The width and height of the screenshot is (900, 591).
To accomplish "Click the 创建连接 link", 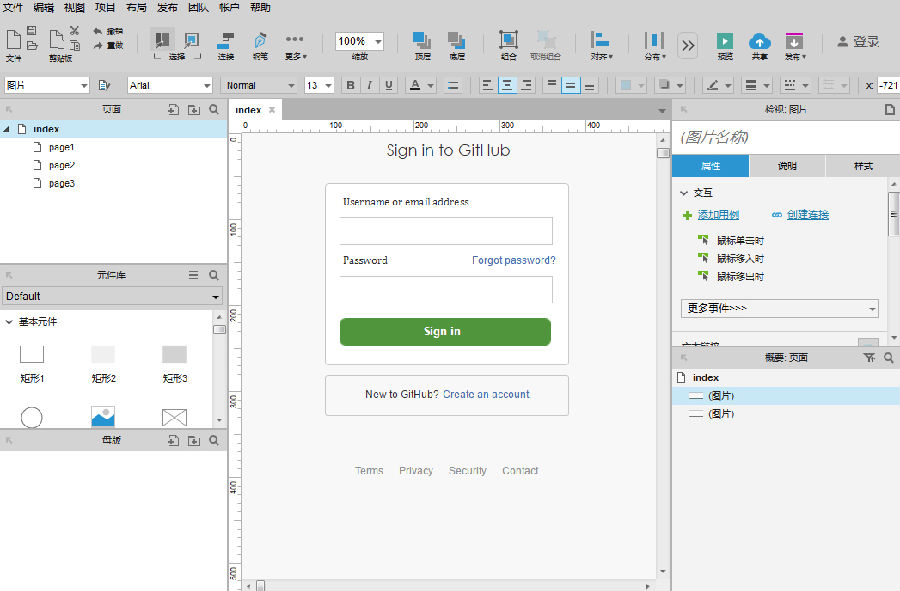I will pos(808,215).
